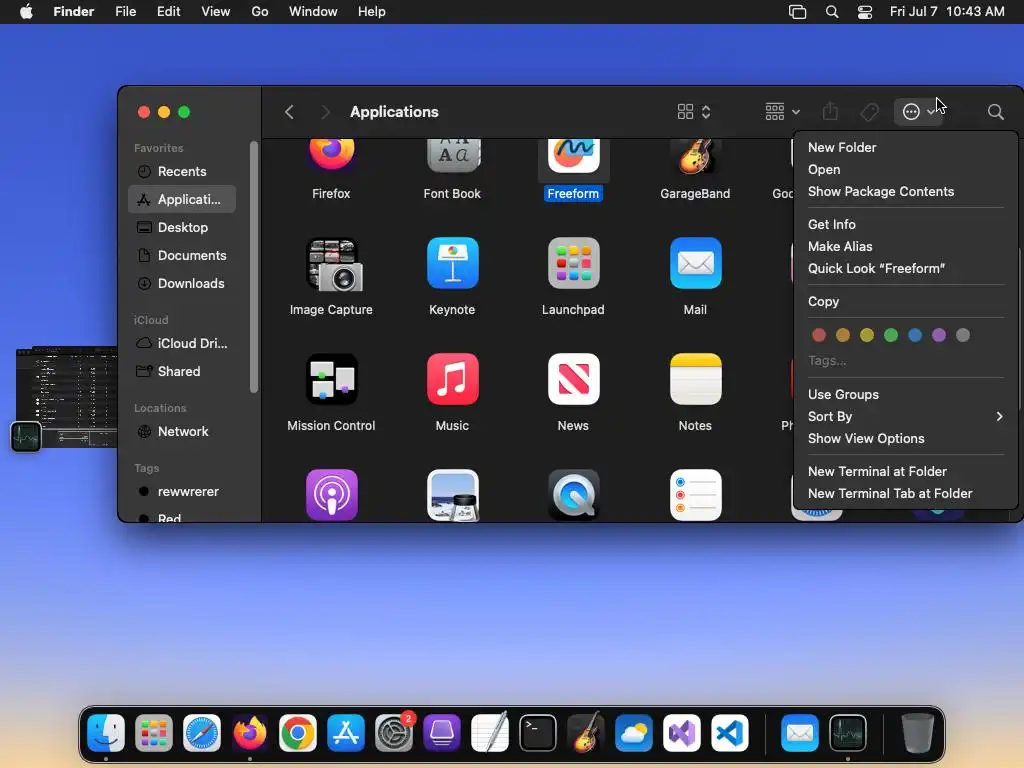
Task: Open Recents in the sidebar
Action: pyautogui.click(x=182, y=172)
